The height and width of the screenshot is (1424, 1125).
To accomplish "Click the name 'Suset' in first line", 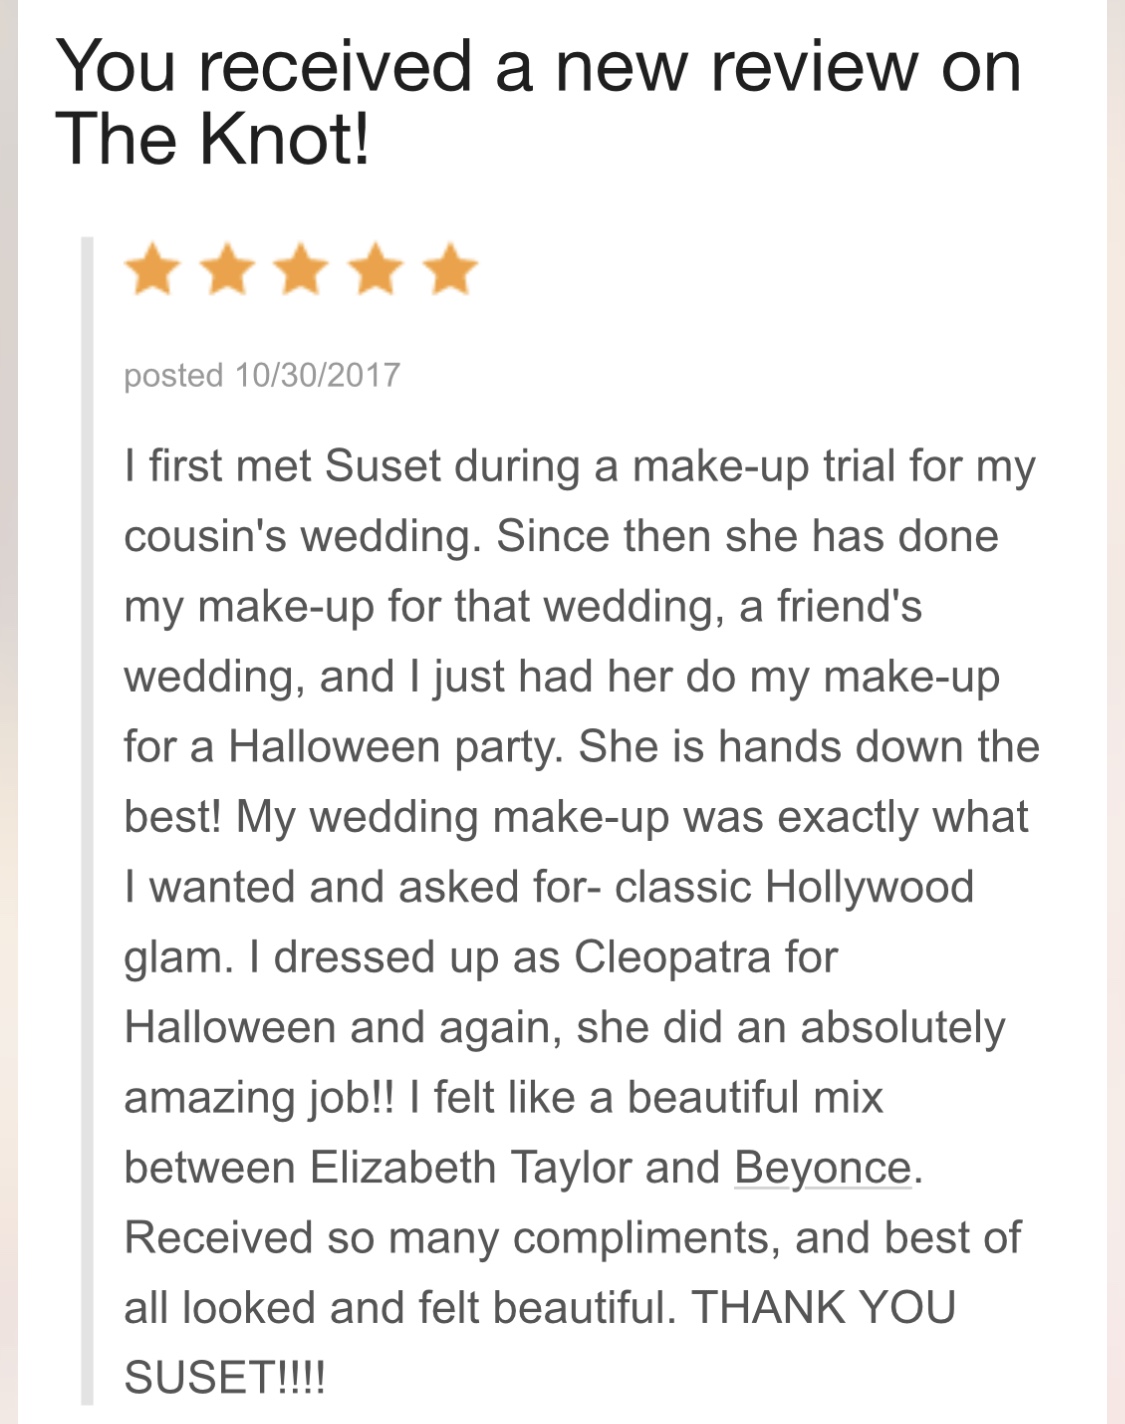I will [x=383, y=466].
